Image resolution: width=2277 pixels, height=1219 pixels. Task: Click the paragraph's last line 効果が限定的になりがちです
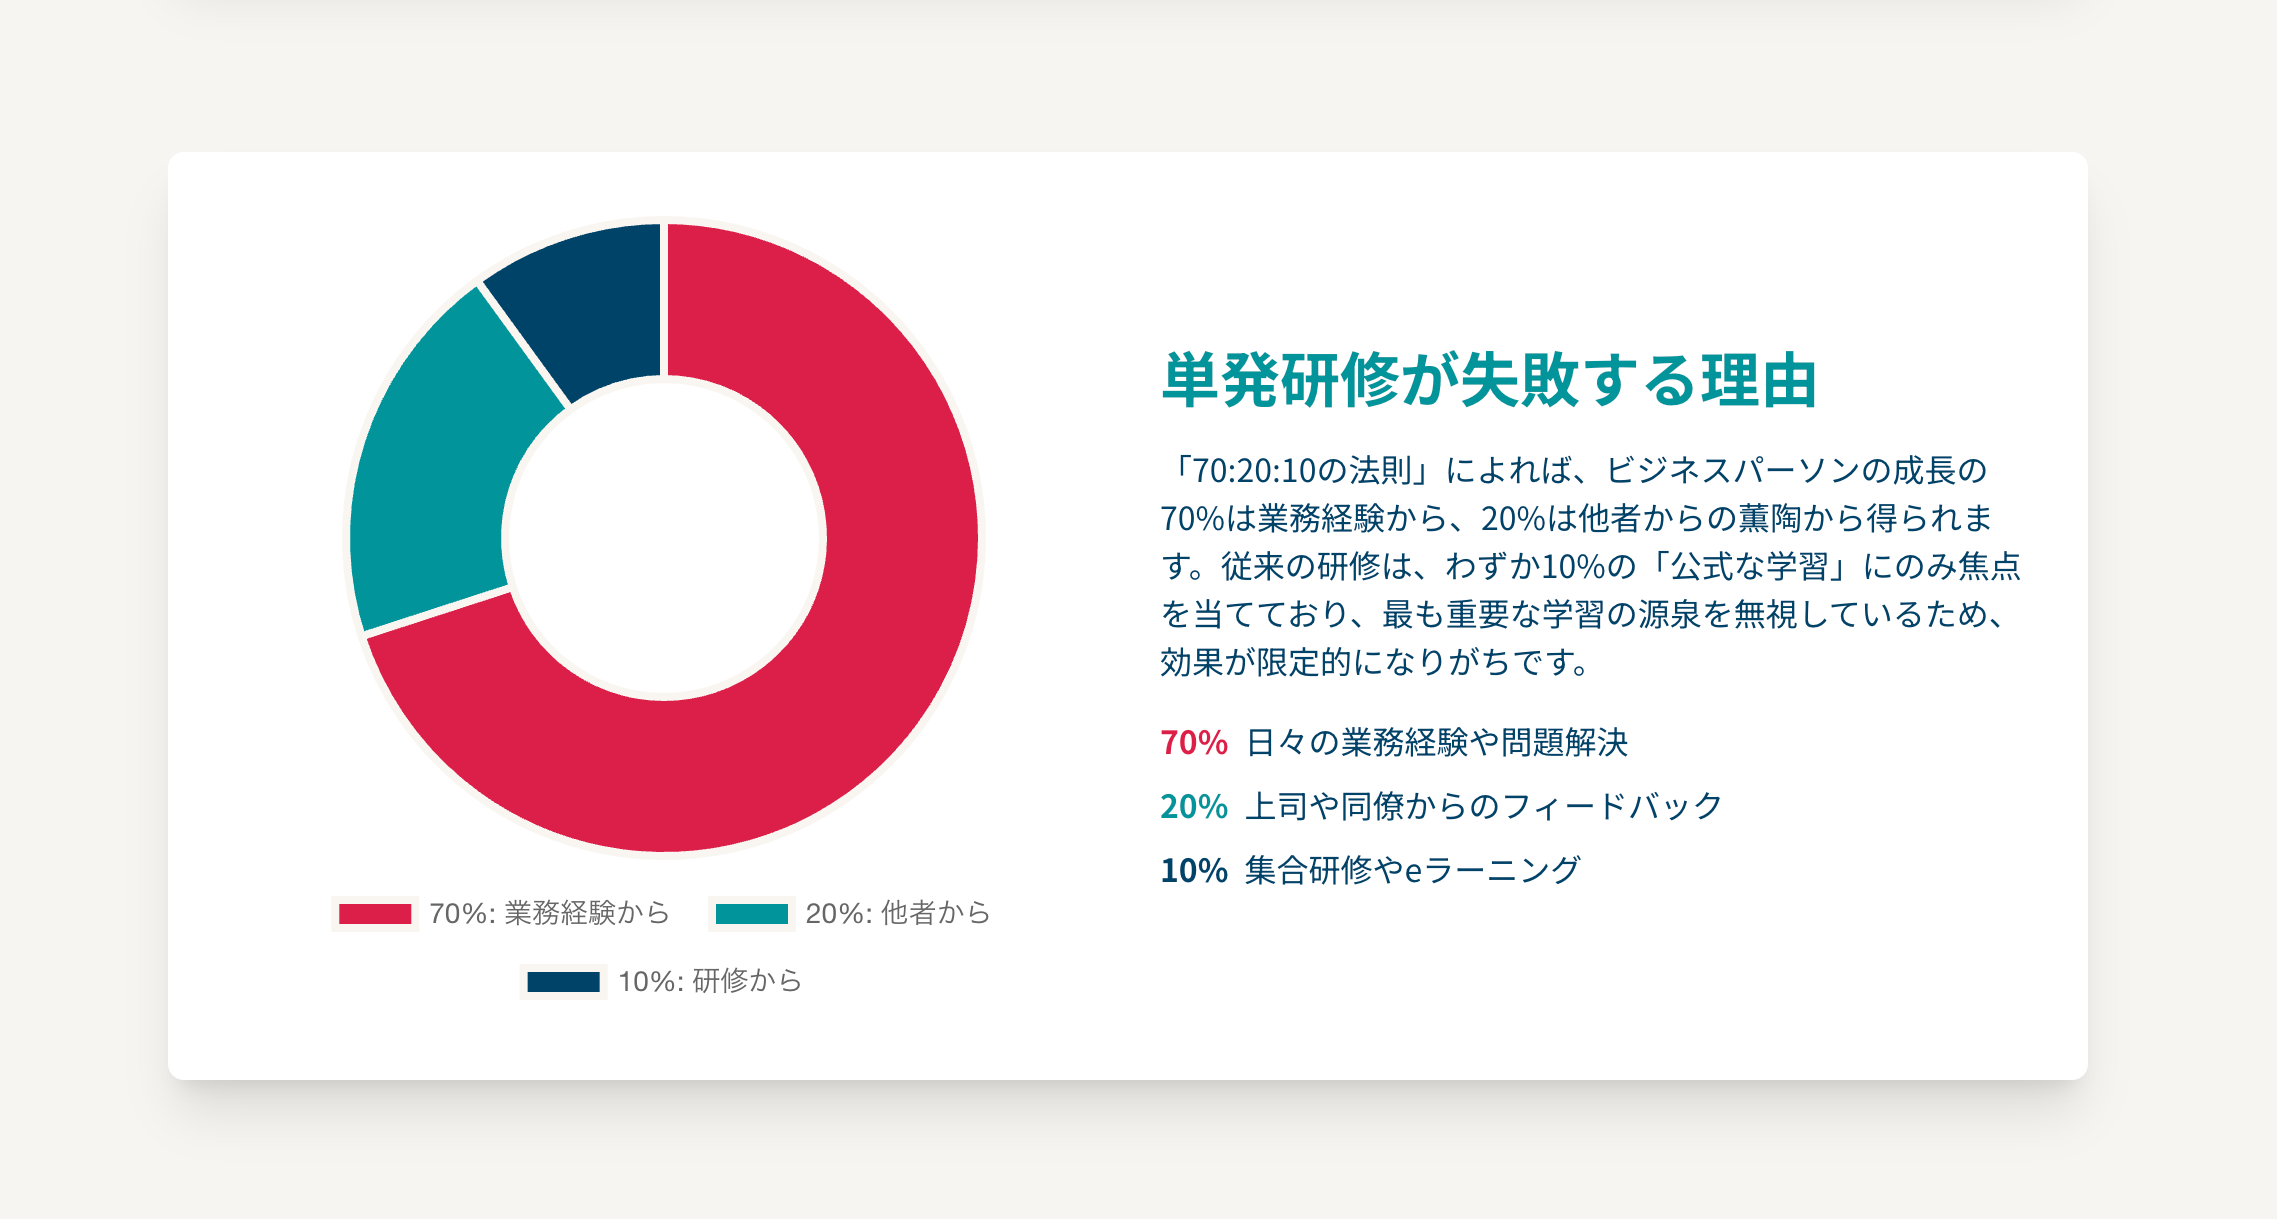[x=1375, y=663]
